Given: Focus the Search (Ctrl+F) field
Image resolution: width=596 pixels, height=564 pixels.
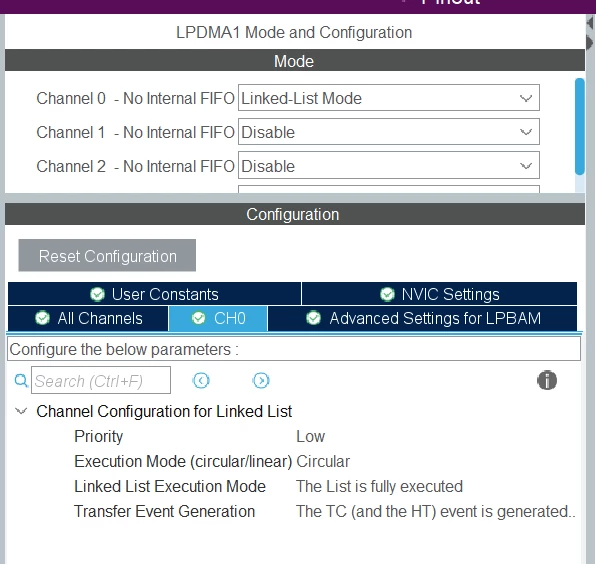Looking at the screenshot, I should (101, 380).
